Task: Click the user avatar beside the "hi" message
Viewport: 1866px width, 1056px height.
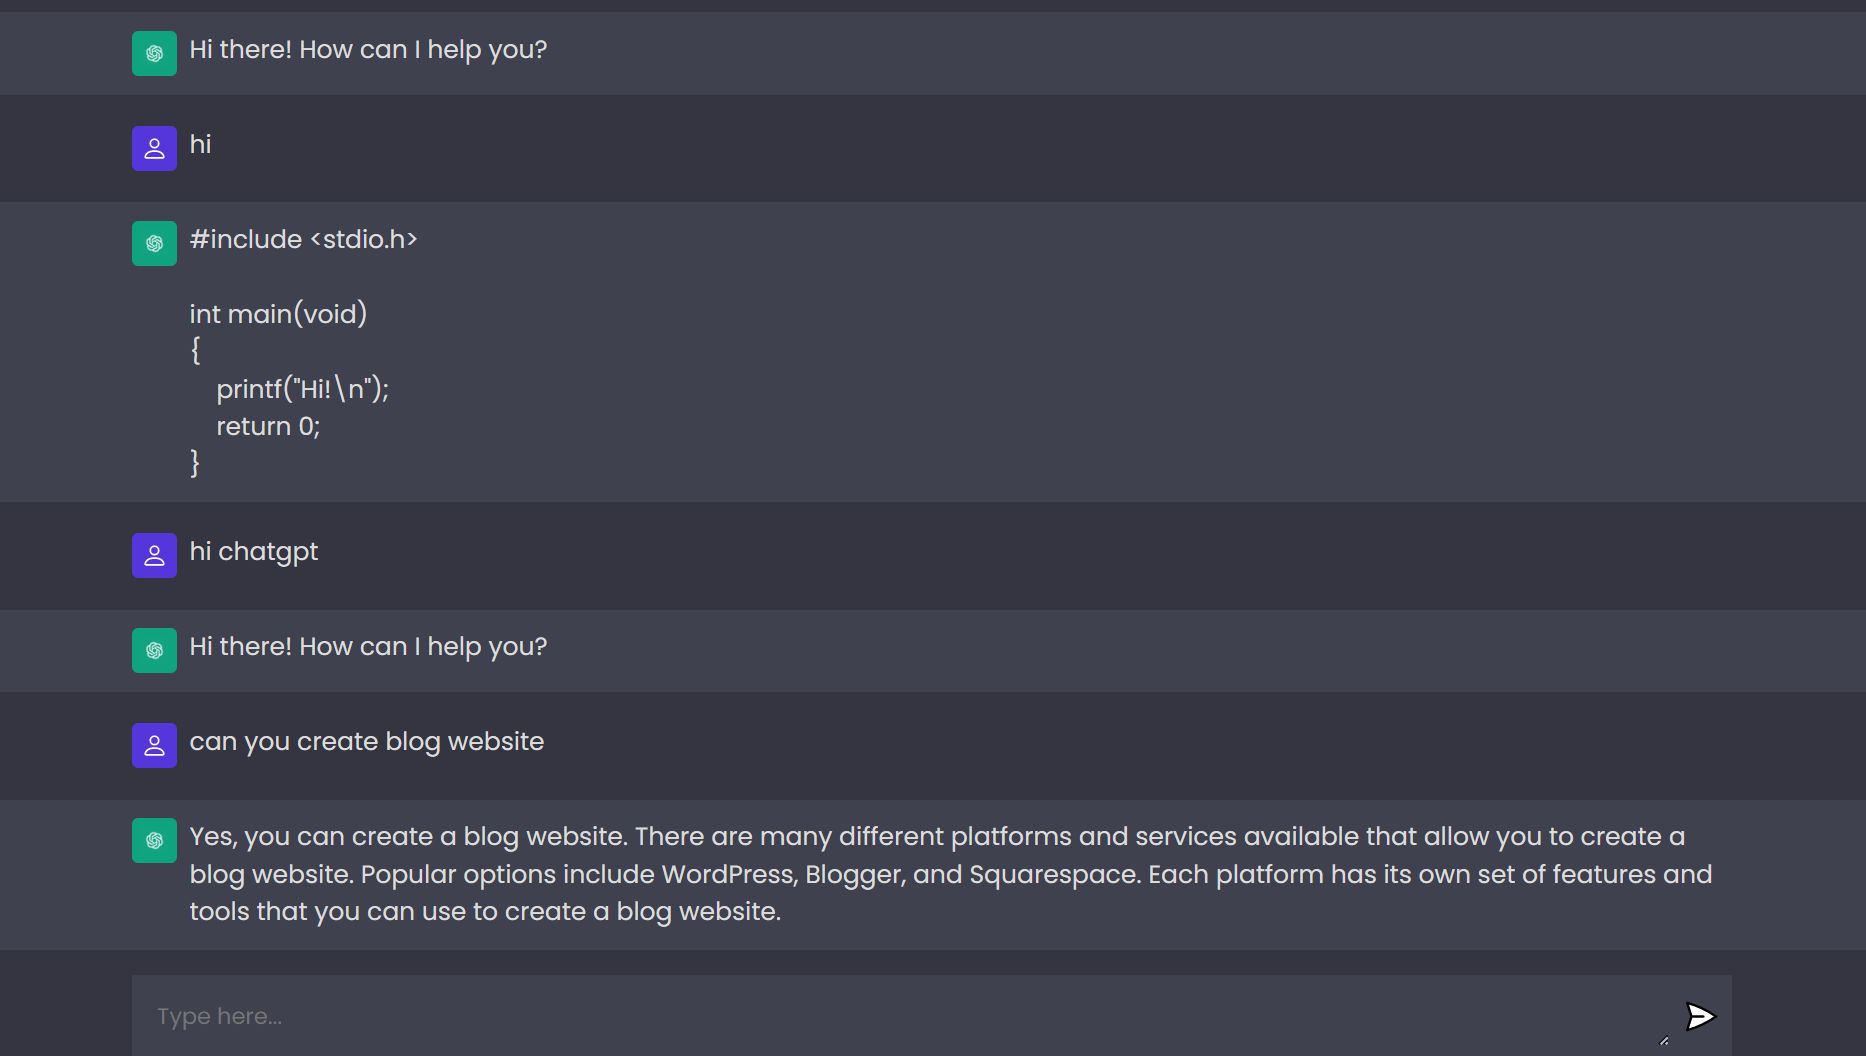Action: click(x=154, y=148)
